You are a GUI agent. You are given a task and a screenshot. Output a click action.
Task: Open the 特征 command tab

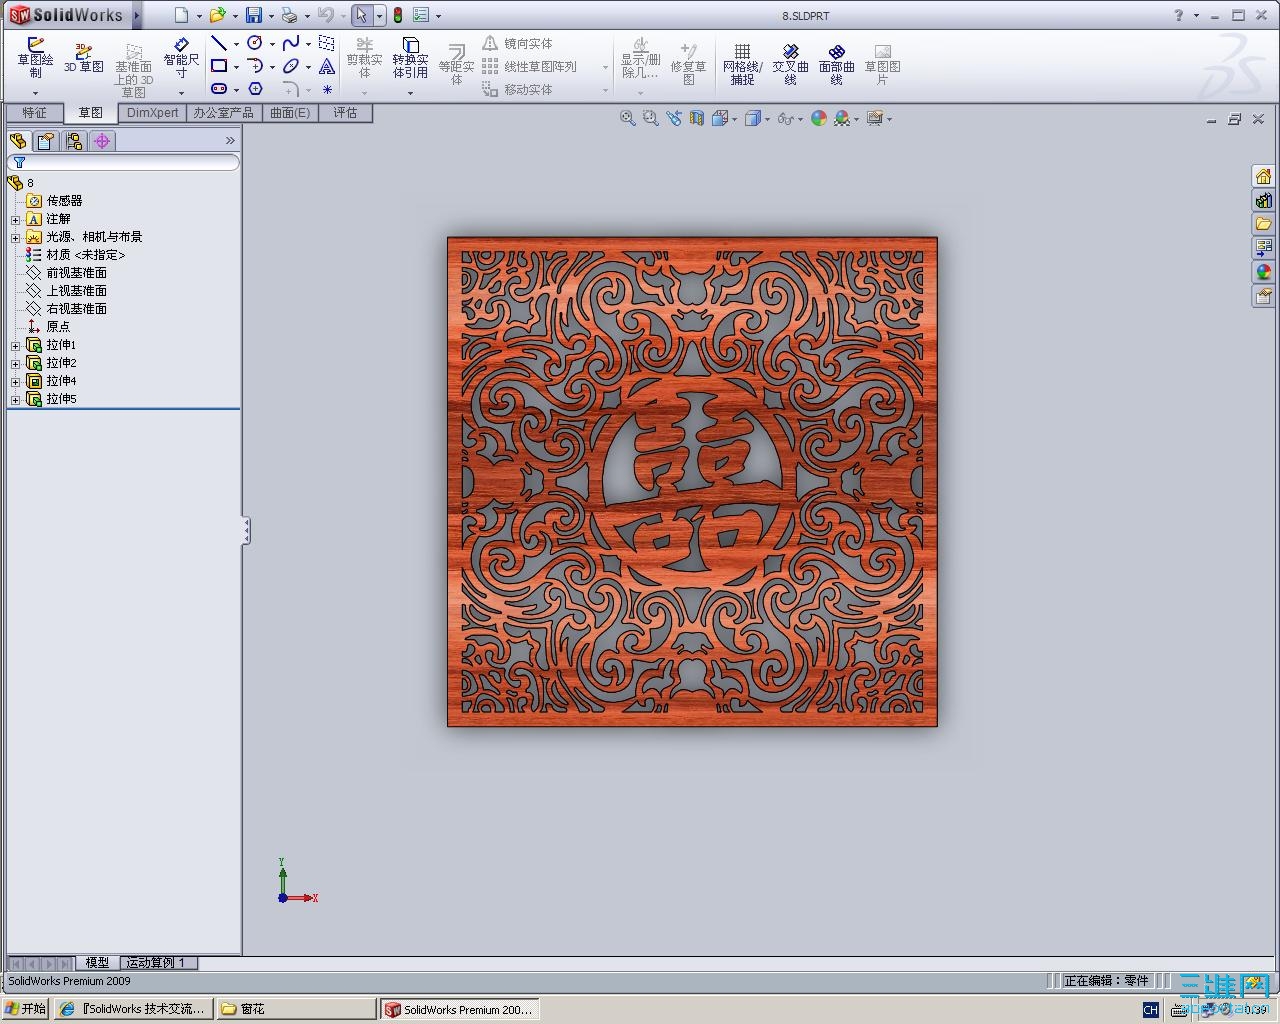35,113
